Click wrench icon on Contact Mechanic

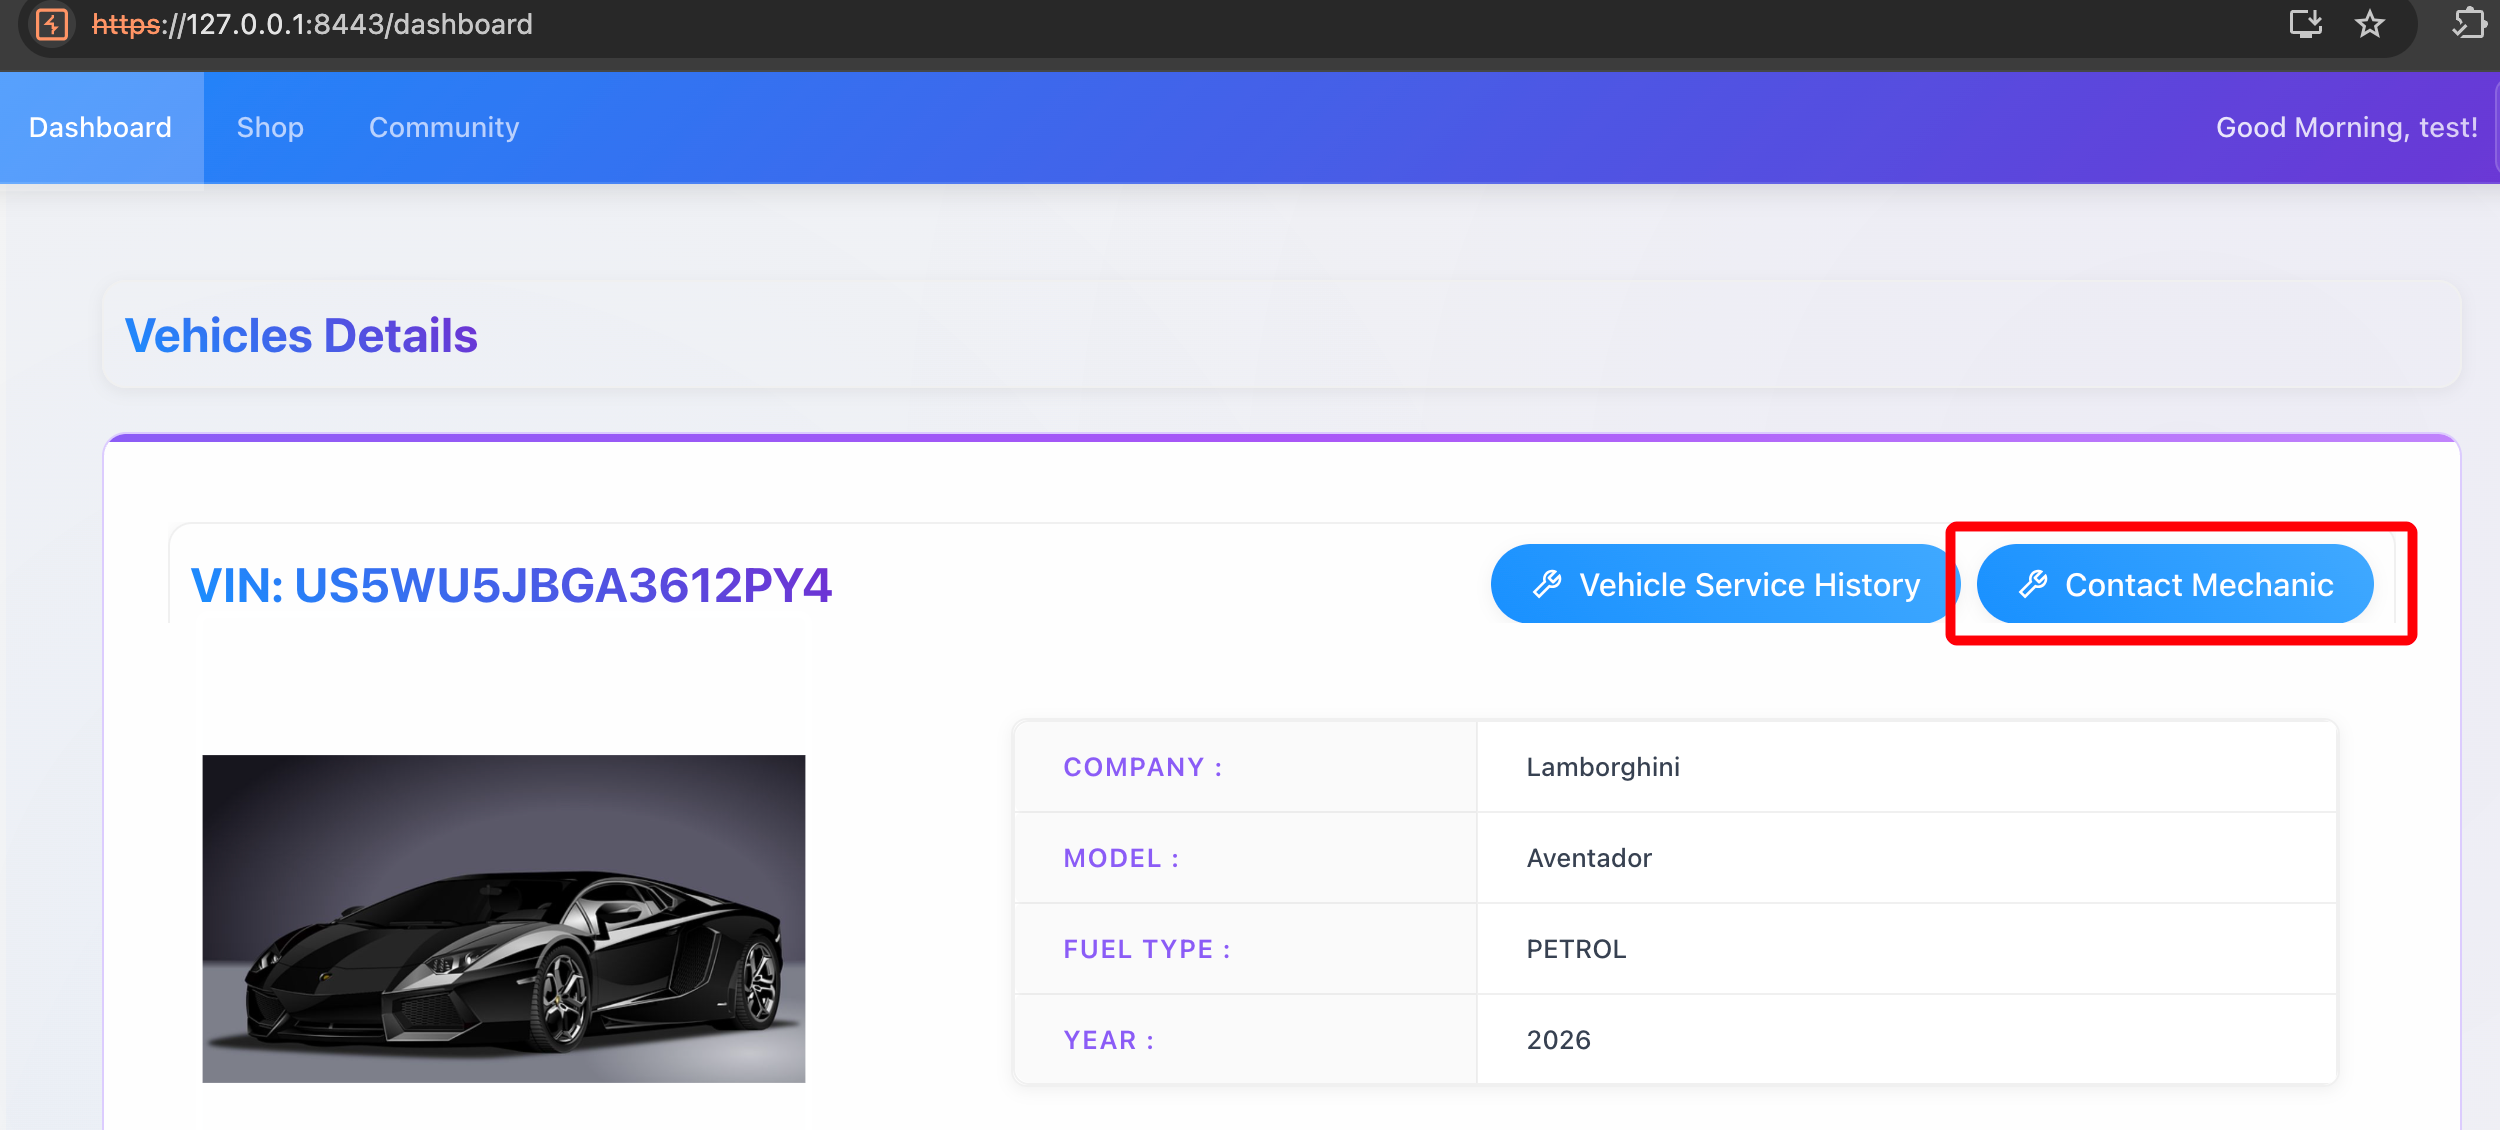[2033, 584]
